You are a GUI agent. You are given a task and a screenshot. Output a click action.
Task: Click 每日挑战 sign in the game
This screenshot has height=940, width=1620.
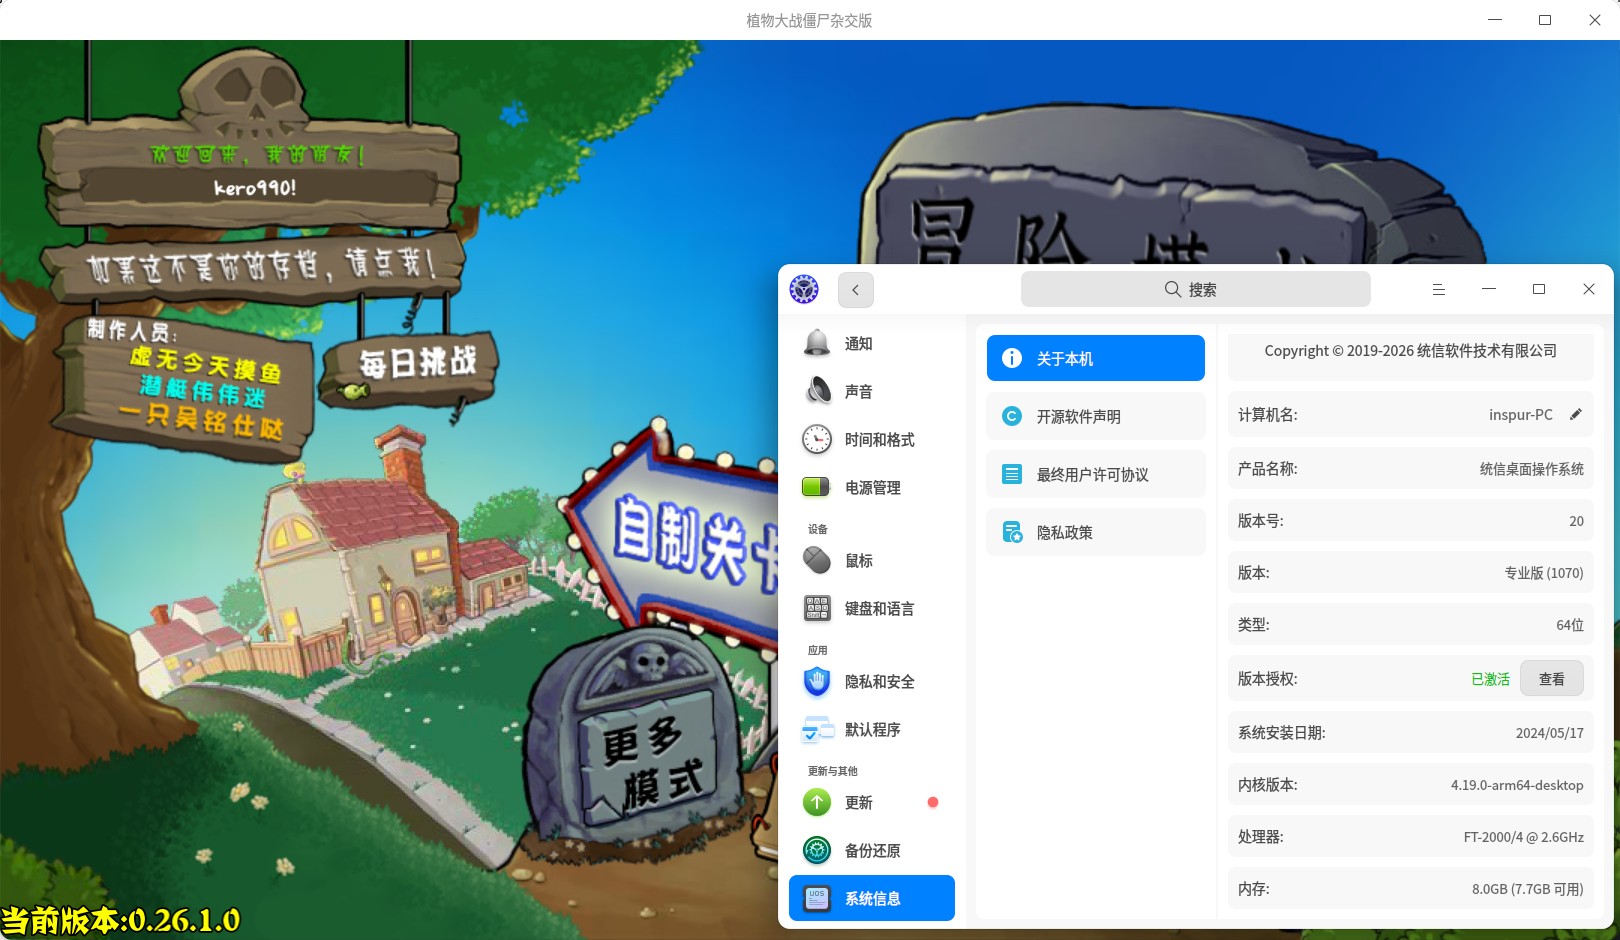pyautogui.click(x=410, y=365)
